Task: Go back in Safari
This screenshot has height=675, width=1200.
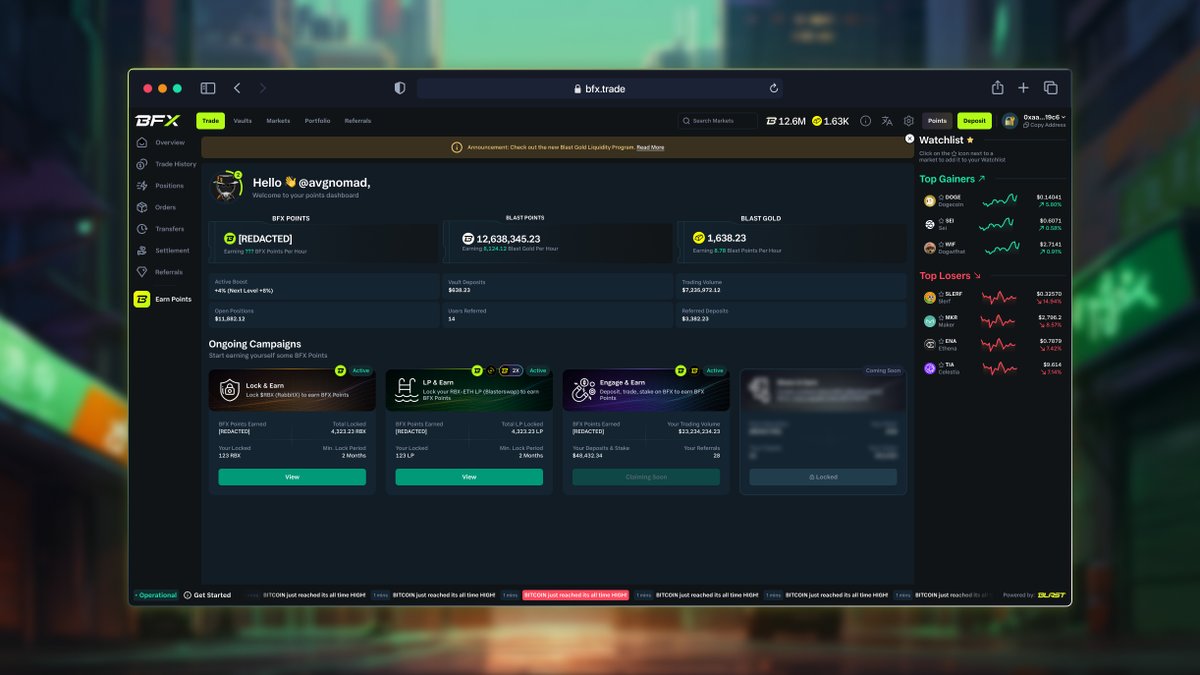Action: click(x=237, y=88)
